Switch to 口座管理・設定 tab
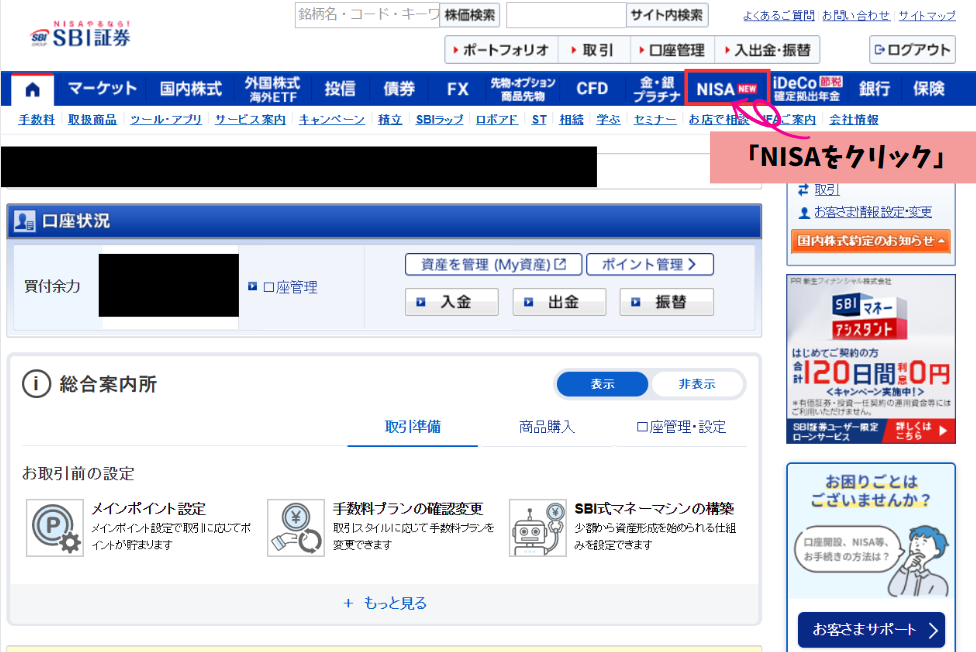Image resolution: width=976 pixels, height=652 pixels. [x=681, y=427]
